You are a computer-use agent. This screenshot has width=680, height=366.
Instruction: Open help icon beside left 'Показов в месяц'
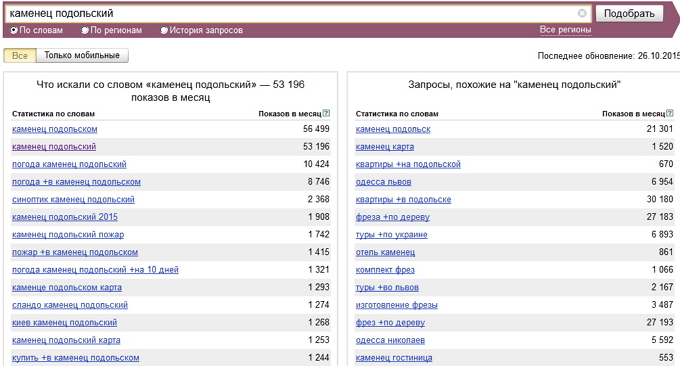tap(326, 113)
